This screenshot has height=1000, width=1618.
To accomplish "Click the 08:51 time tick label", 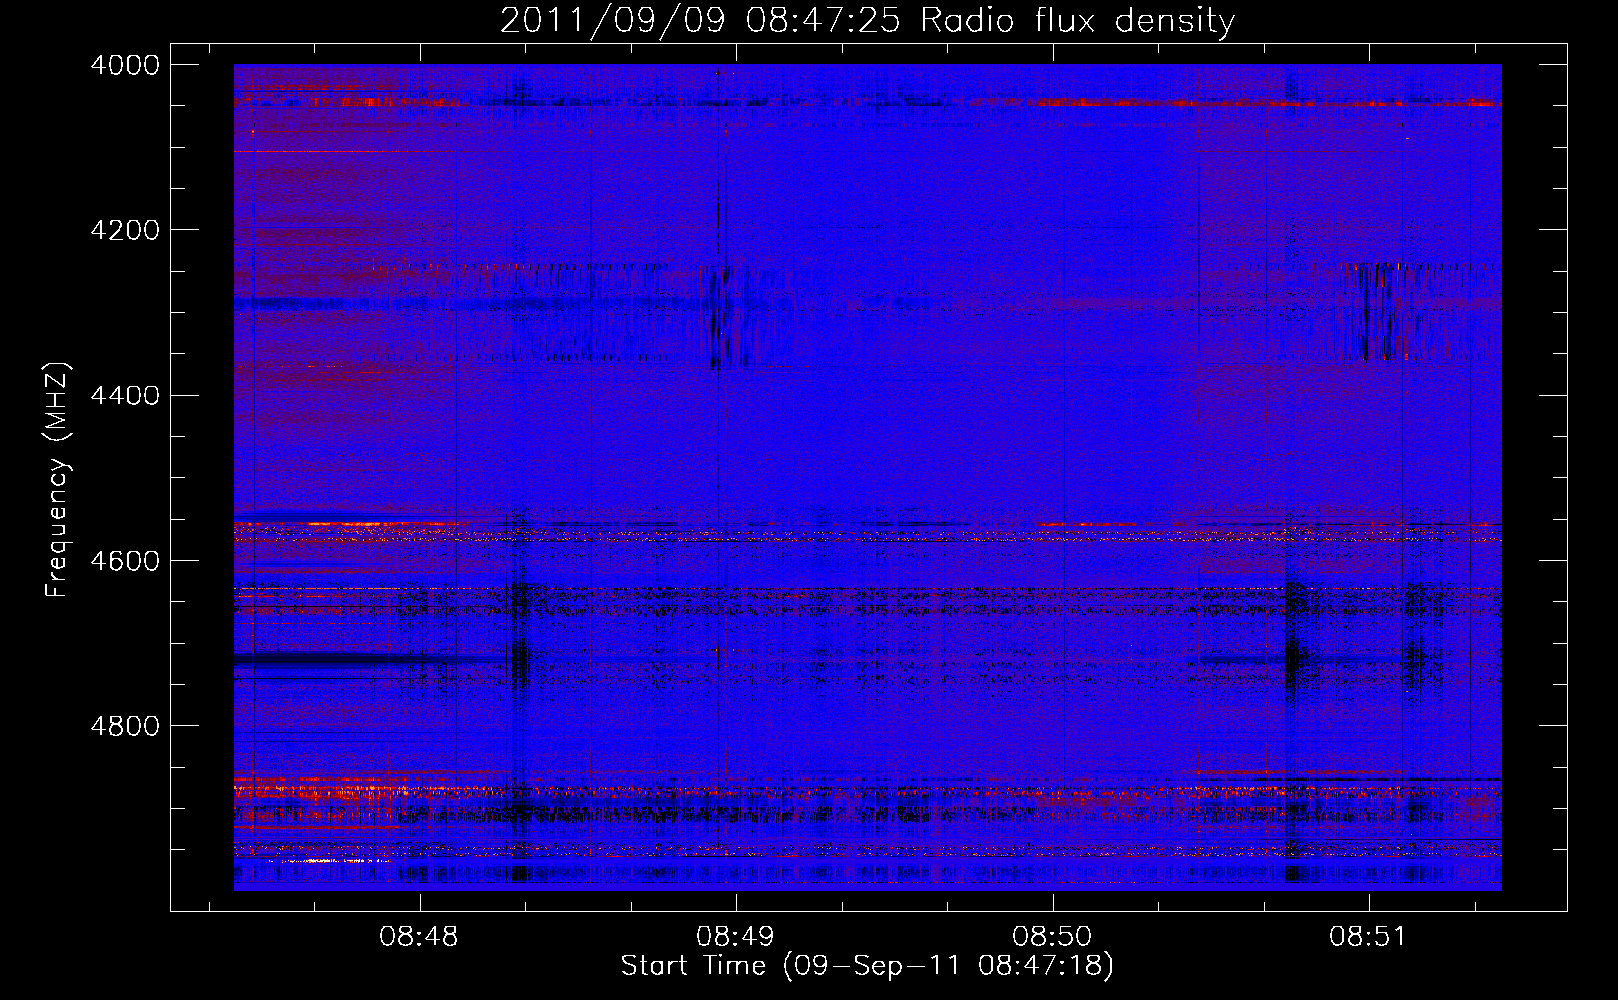I will (1368, 937).
